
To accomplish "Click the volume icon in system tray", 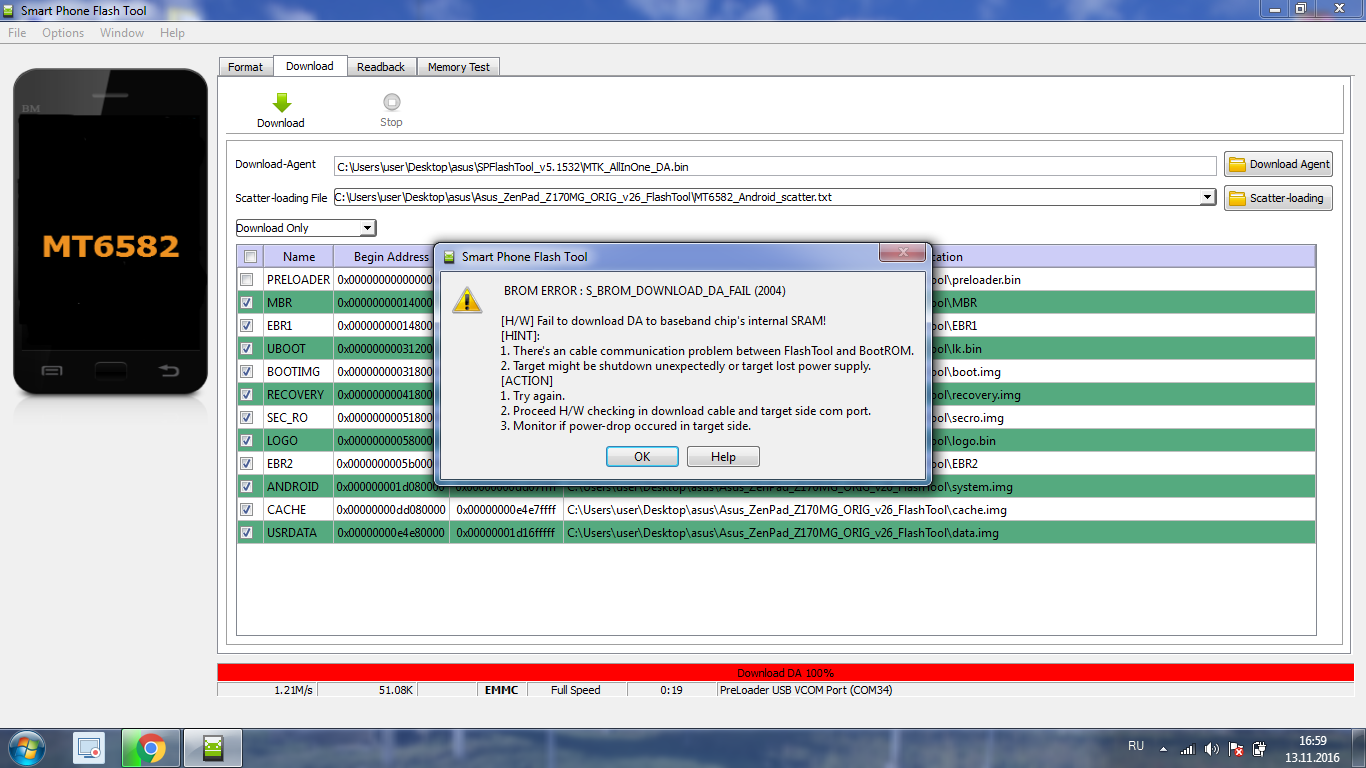I will (1212, 748).
